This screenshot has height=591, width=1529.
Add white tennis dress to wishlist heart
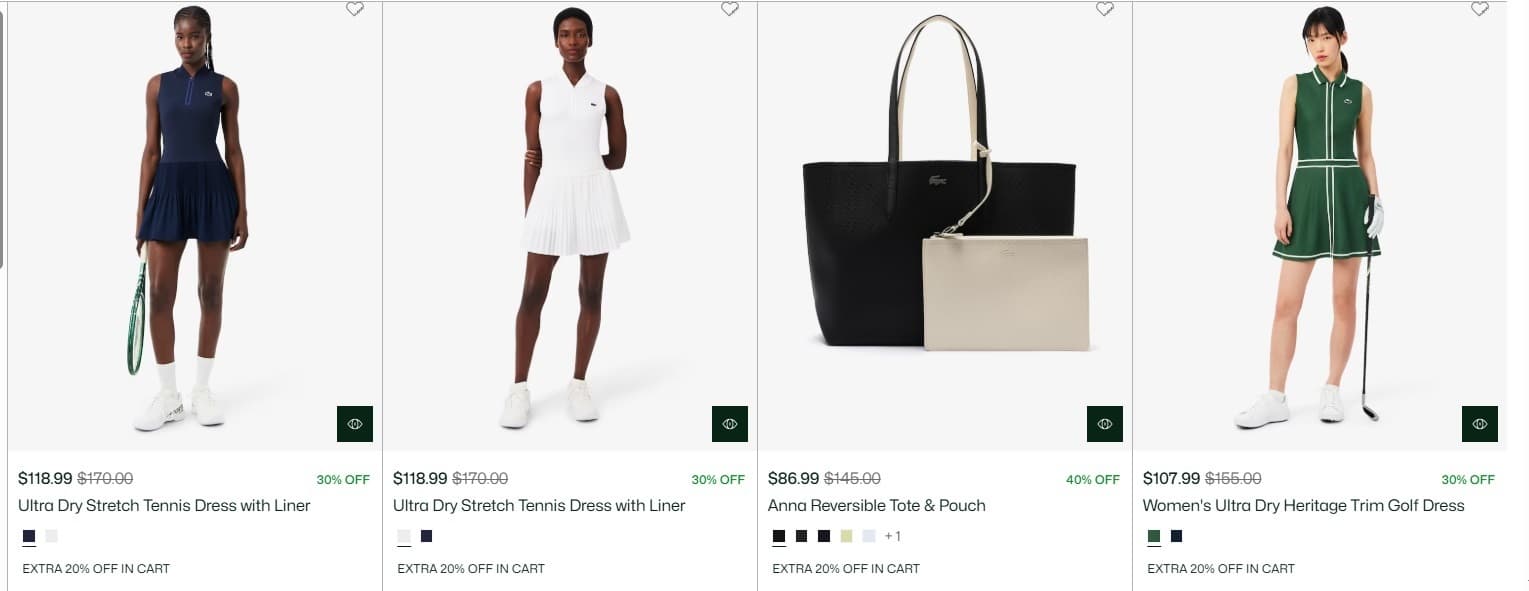point(730,8)
